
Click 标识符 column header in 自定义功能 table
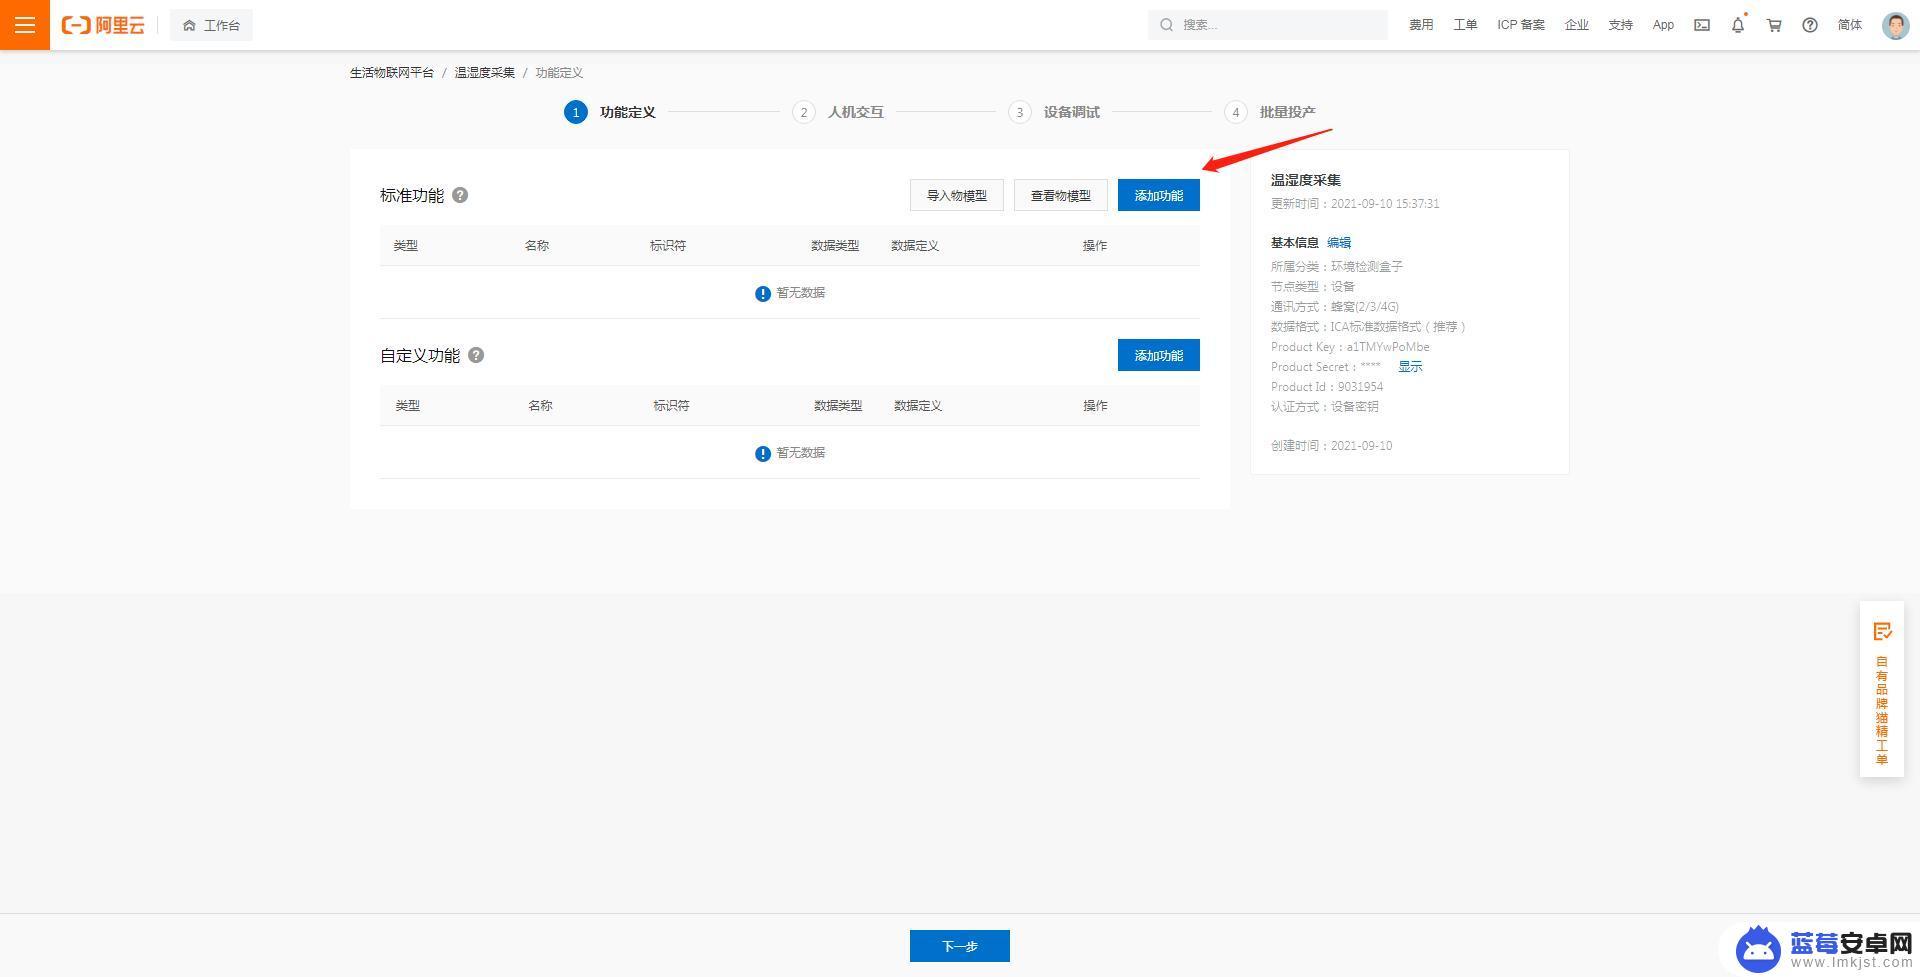[671, 406]
